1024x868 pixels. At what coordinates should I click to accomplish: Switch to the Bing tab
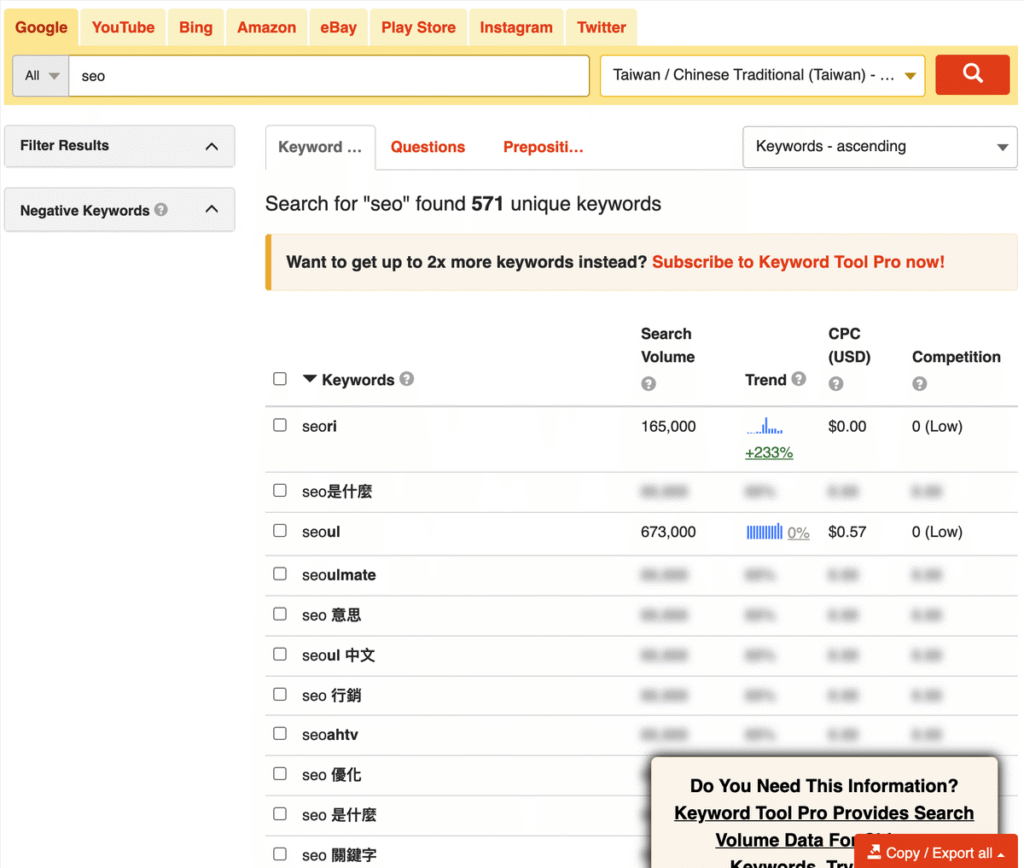tap(196, 27)
